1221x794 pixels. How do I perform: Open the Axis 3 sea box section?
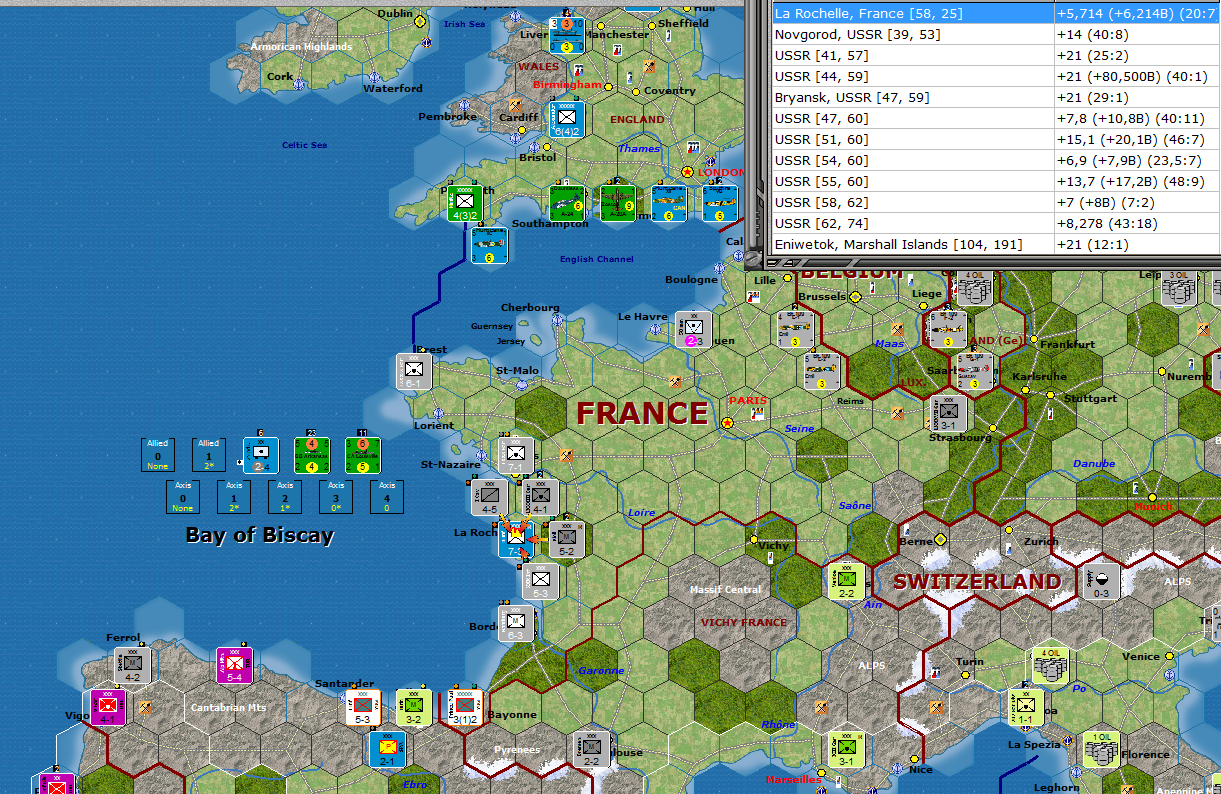(336, 497)
